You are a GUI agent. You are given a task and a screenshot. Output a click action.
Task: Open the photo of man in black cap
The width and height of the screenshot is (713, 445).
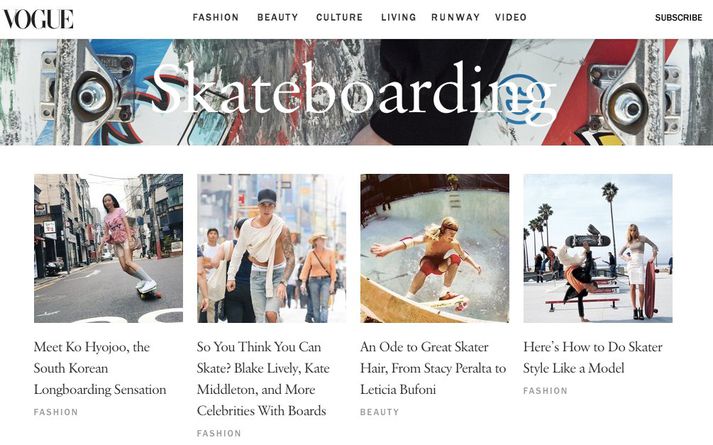pos(271,248)
